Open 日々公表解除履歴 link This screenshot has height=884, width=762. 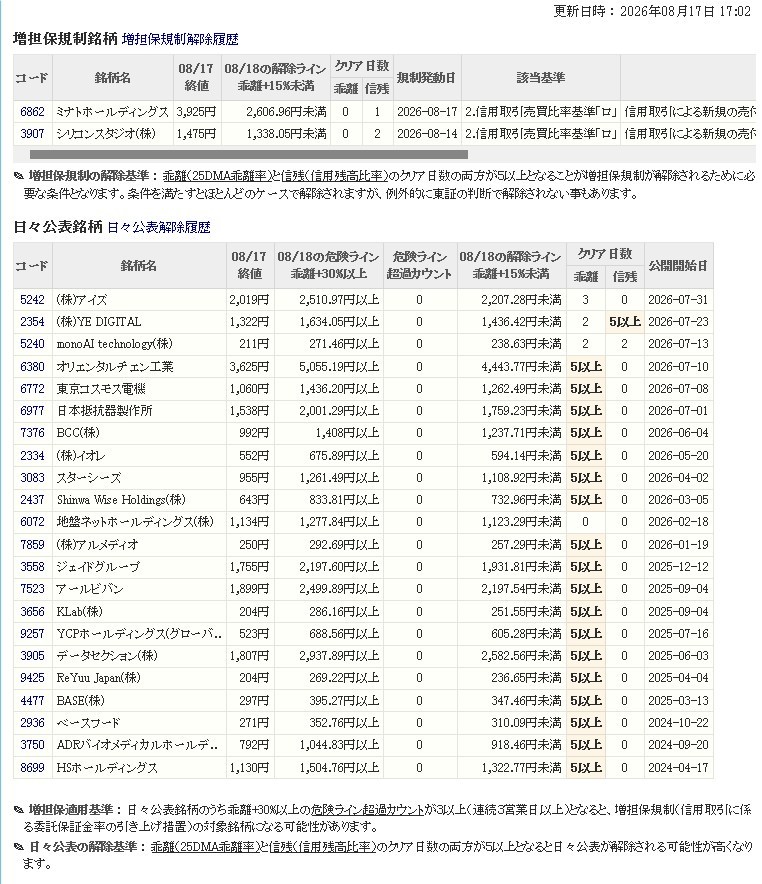tap(159, 227)
